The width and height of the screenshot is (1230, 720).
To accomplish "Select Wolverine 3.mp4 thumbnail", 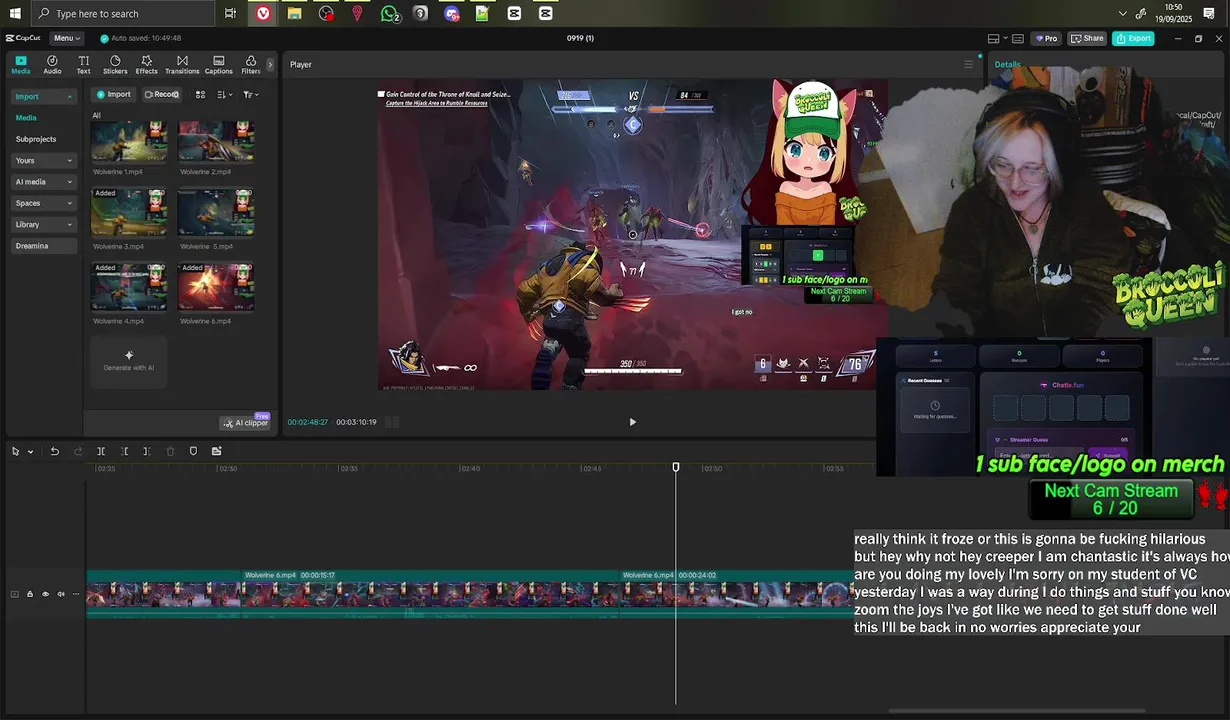I will (129, 213).
